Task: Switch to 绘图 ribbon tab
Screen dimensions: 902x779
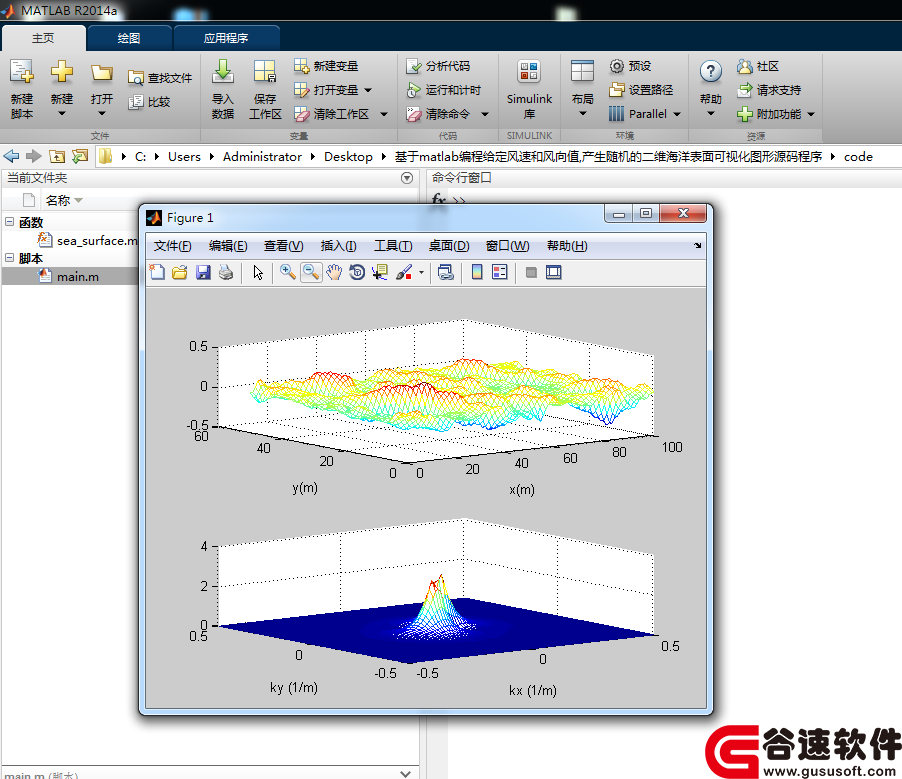Action: point(129,38)
